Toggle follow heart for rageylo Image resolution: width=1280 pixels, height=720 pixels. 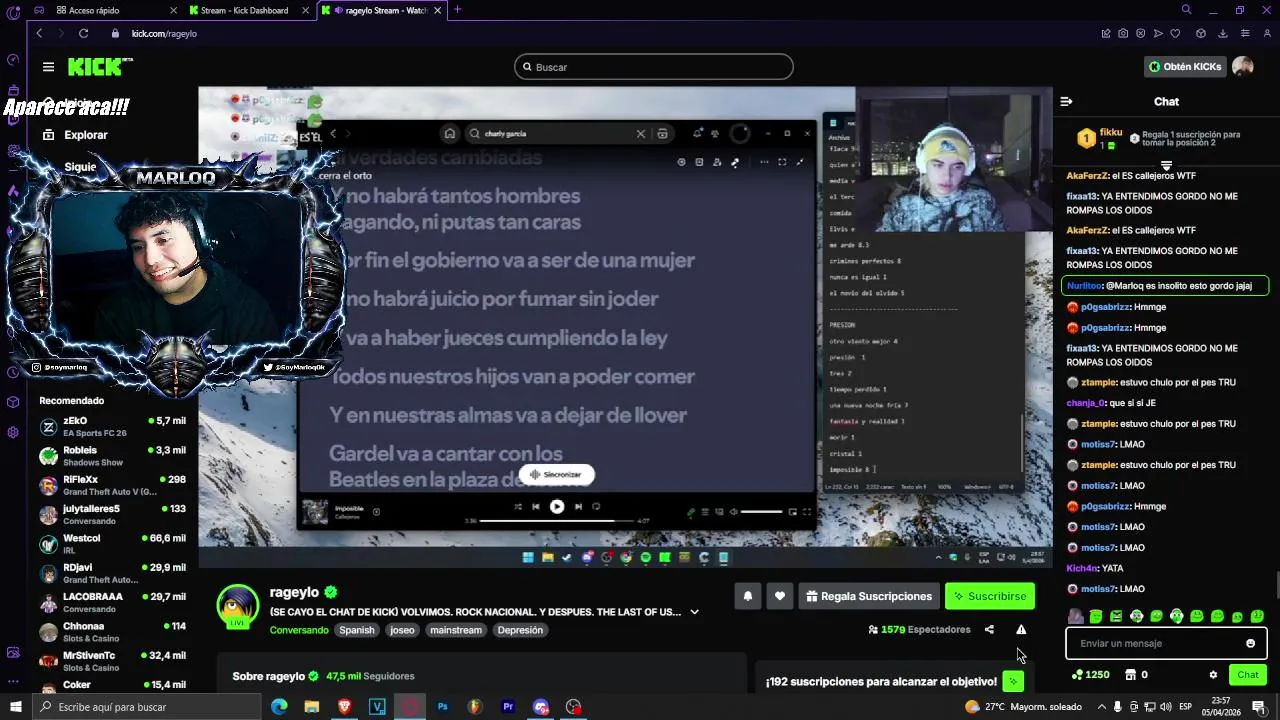coord(780,596)
